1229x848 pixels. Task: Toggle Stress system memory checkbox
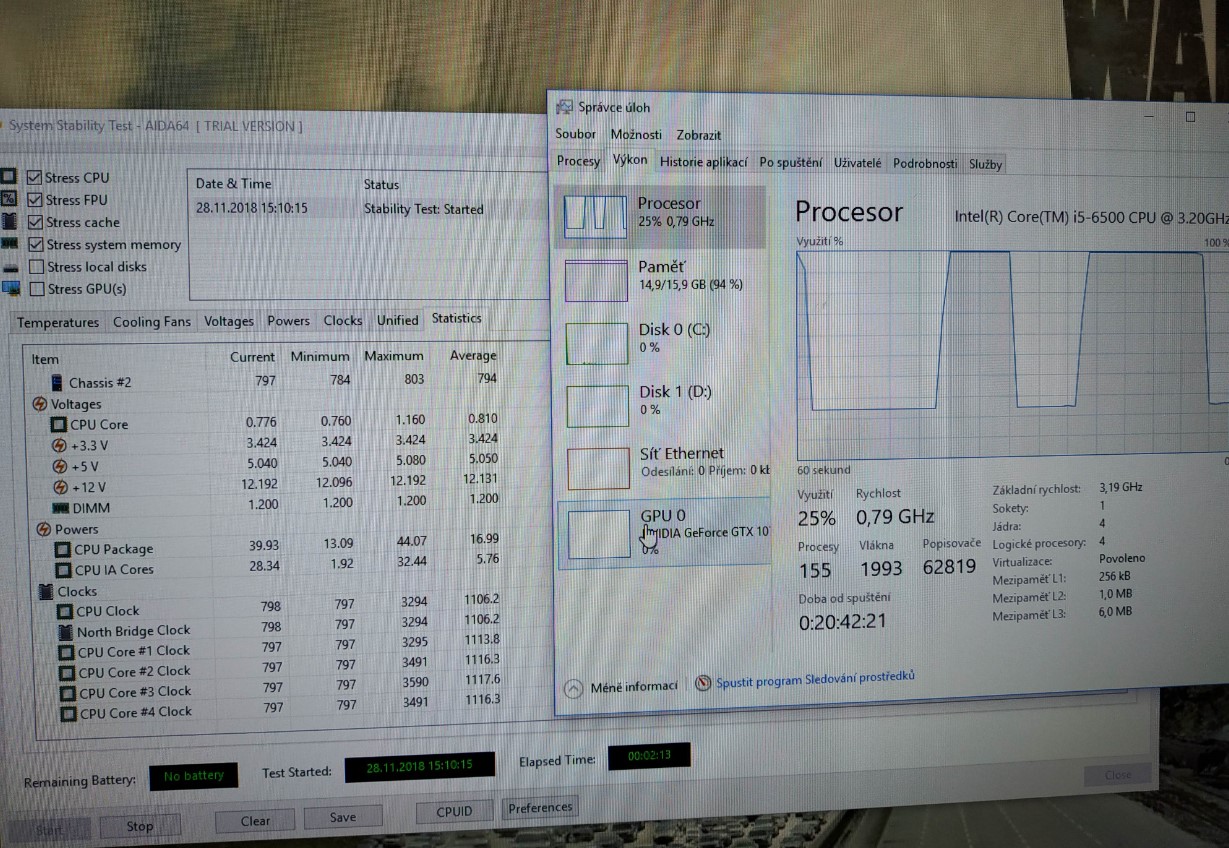pyautogui.click(x=36, y=244)
